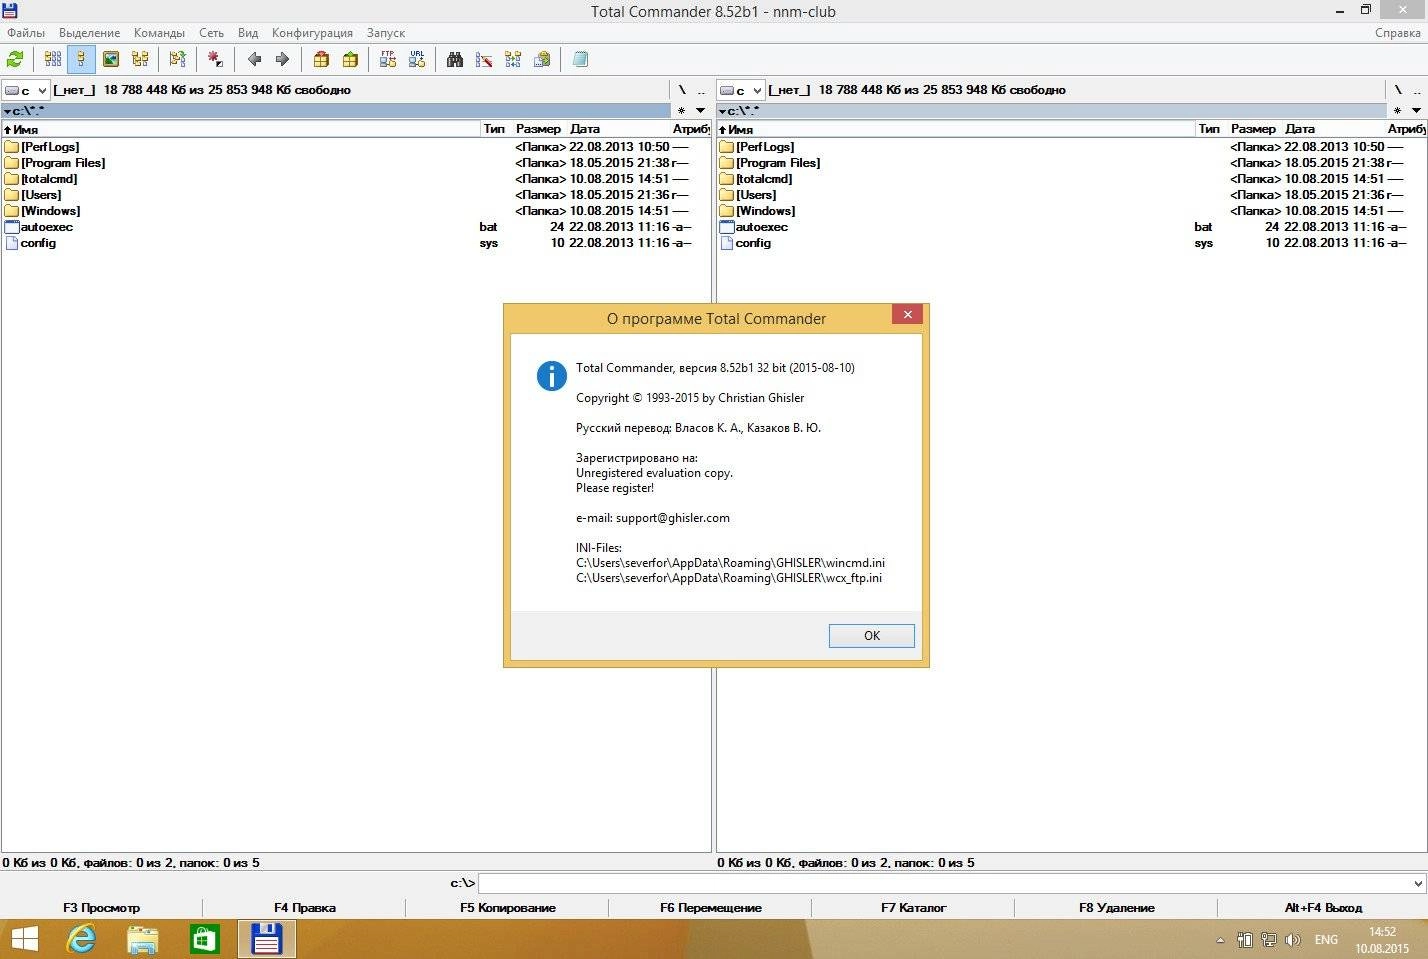Open the Windows Start button

coord(24,940)
